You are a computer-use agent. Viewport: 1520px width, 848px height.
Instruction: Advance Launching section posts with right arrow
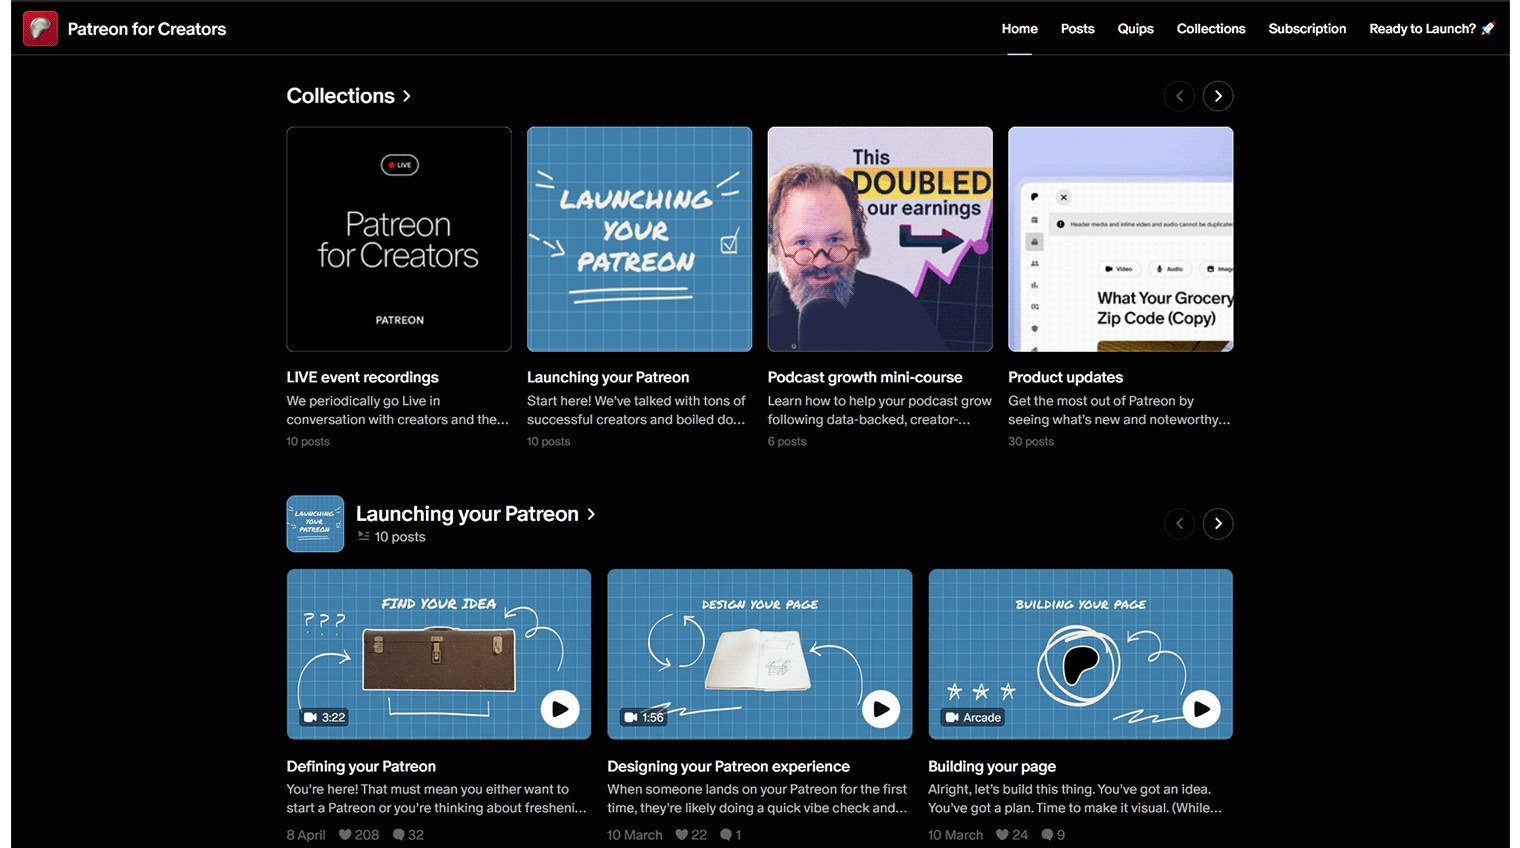(x=1217, y=524)
